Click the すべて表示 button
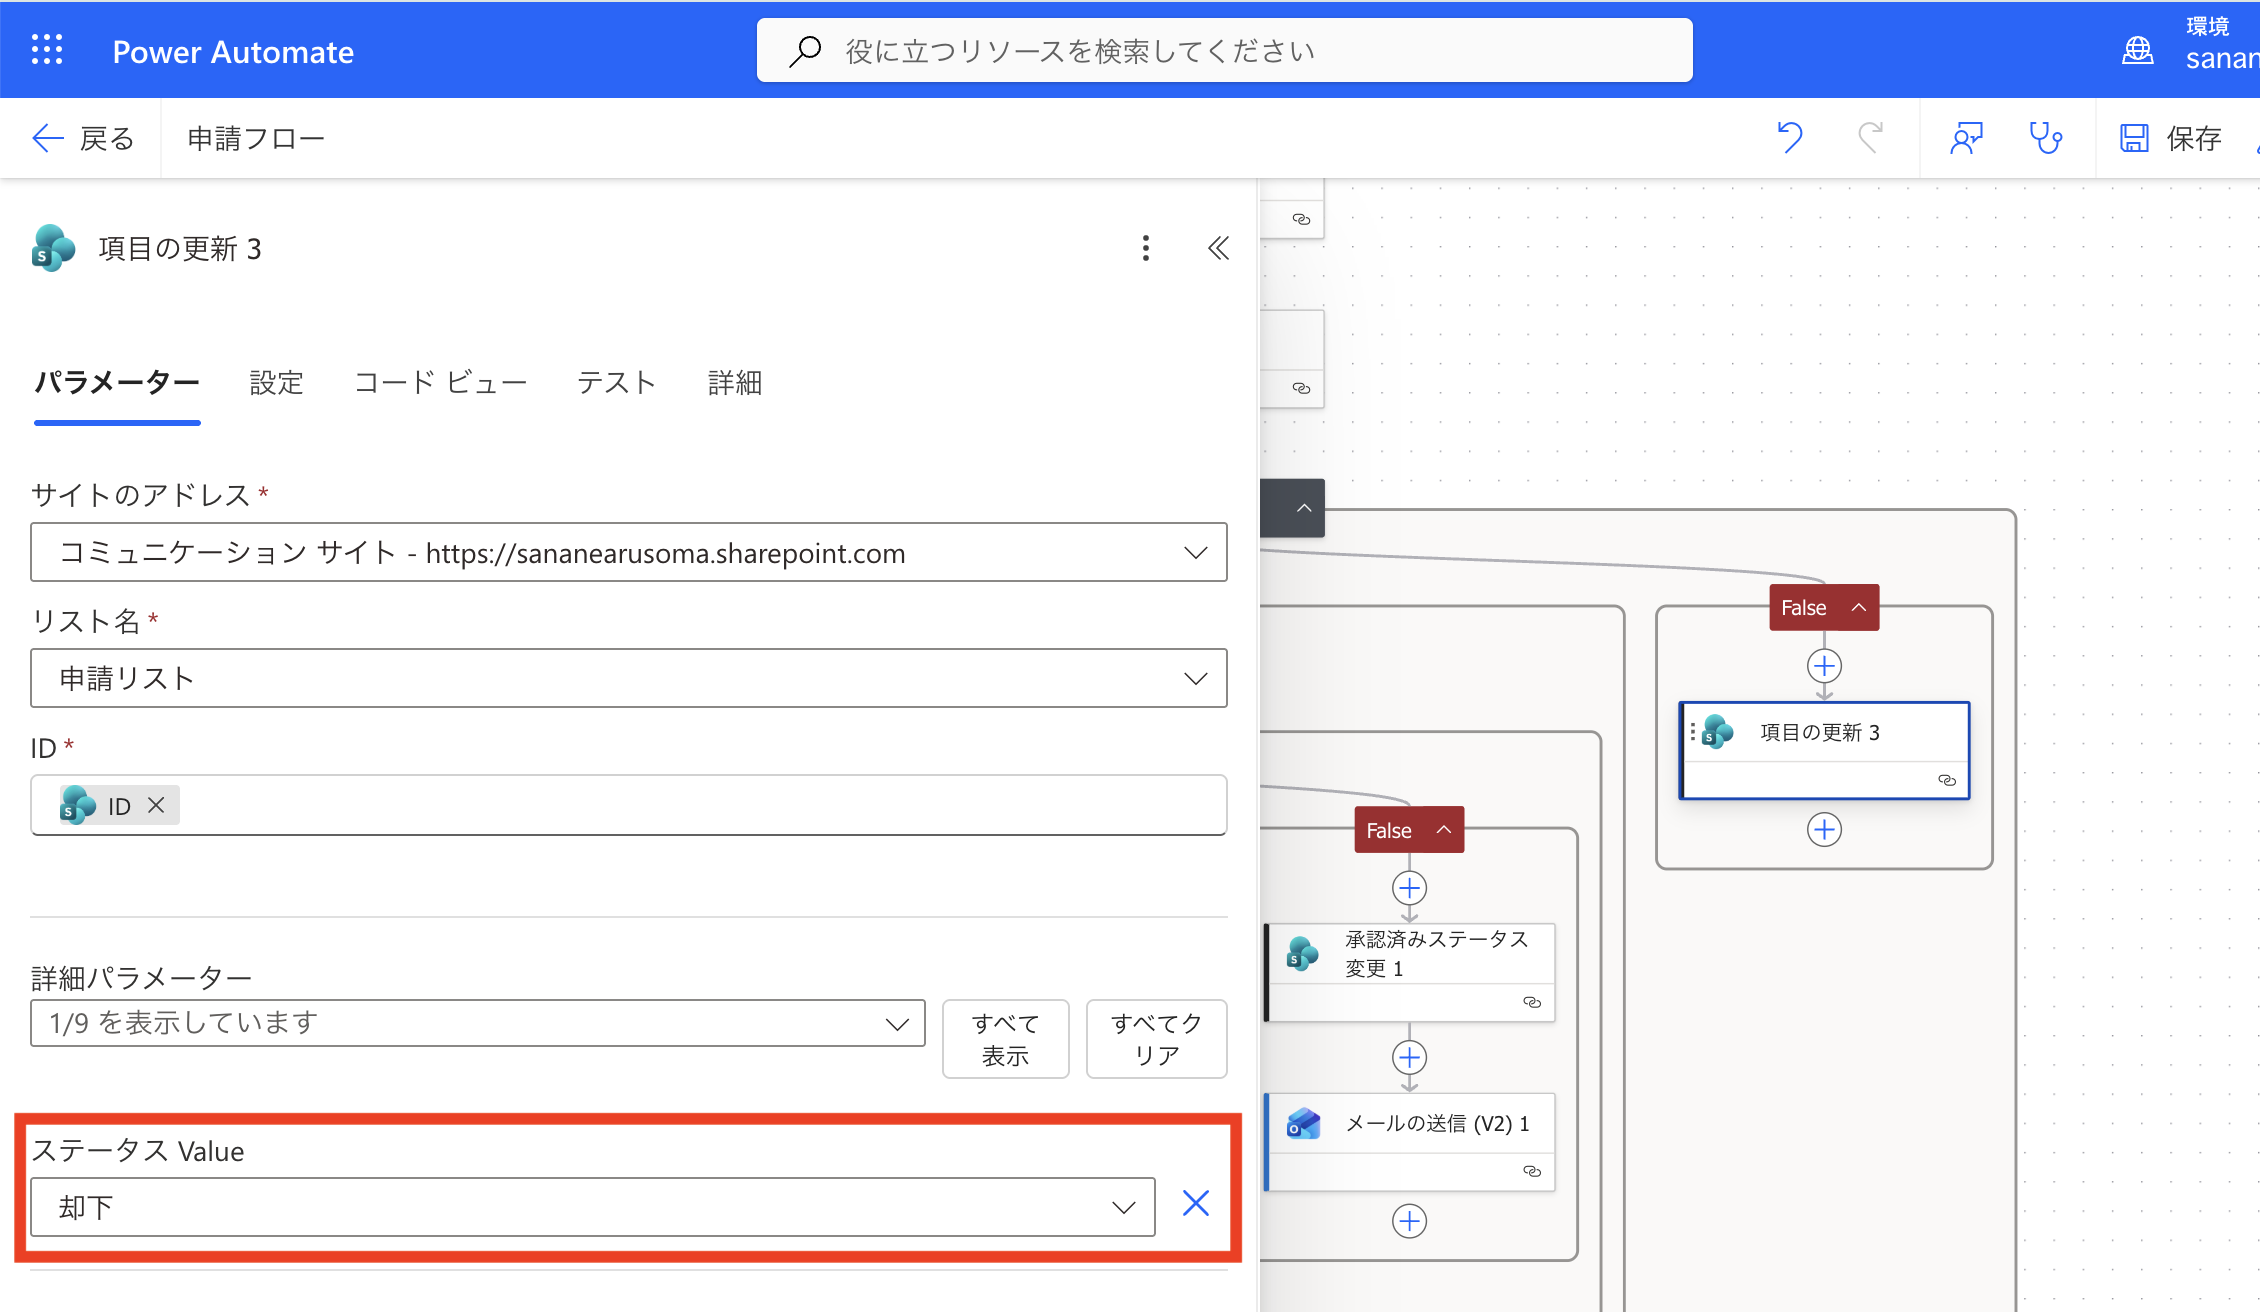 tap(1005, 1039)
